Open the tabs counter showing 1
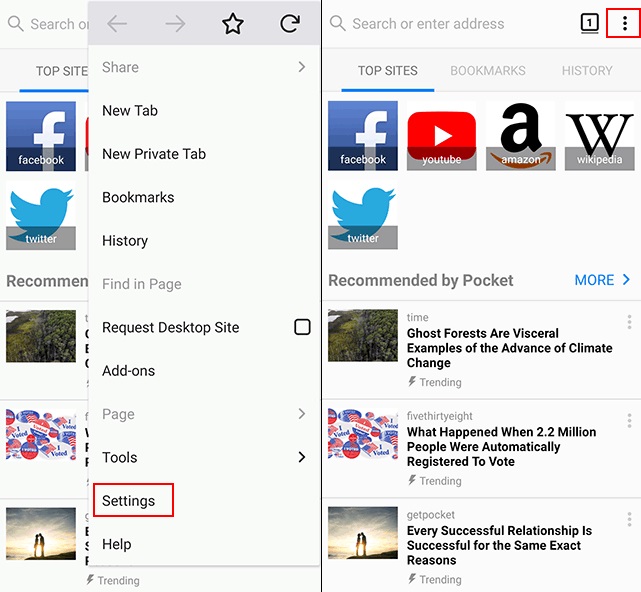Image resolution: width=641 pixels, height=592 pixels. pos(589,23)
